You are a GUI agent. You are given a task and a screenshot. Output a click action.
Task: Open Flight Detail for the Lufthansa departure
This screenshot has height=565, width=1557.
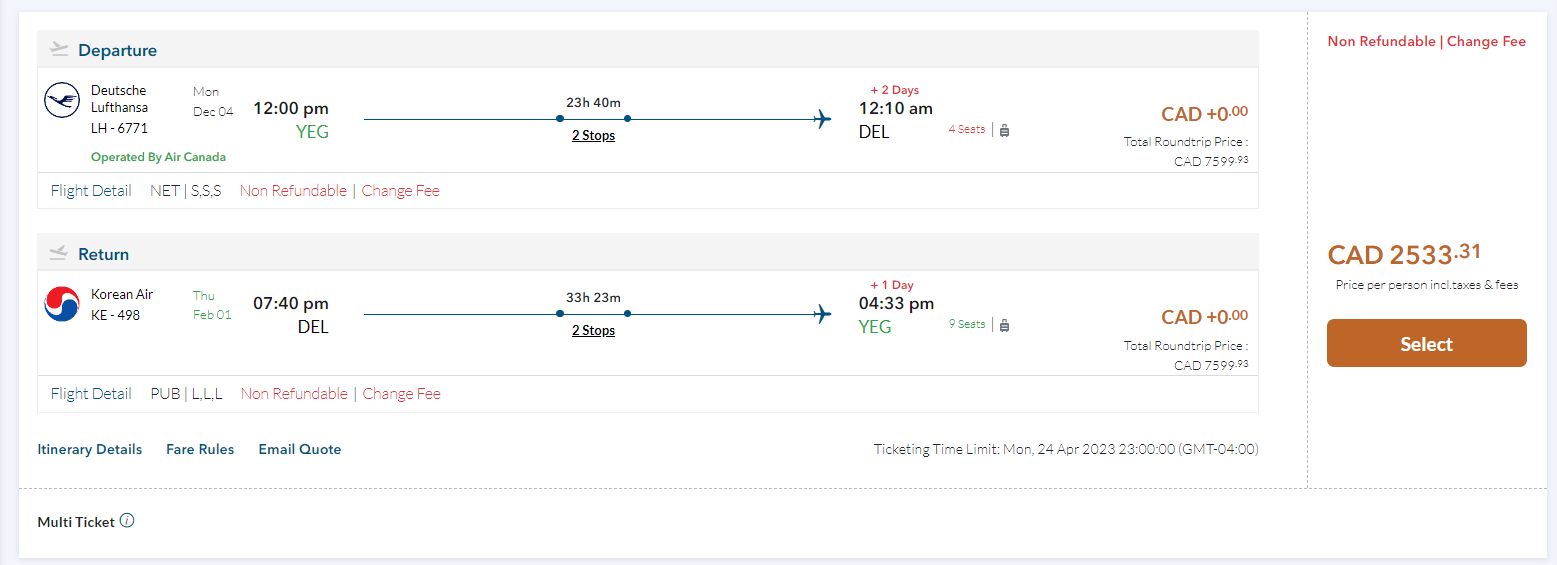pos(91,190)
